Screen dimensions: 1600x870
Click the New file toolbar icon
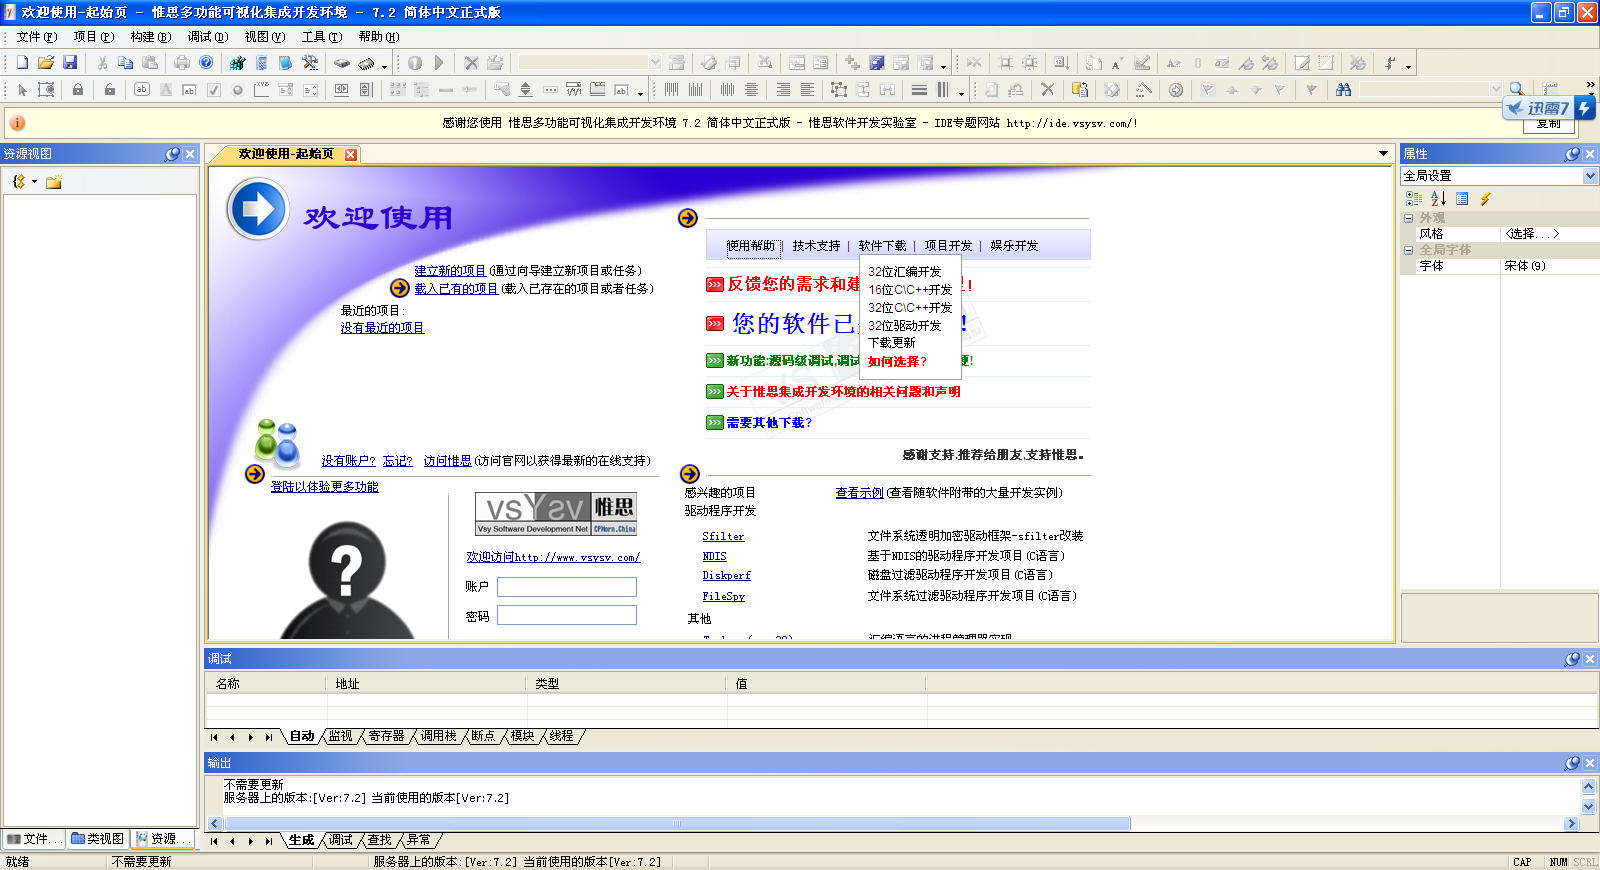(22, 62)
